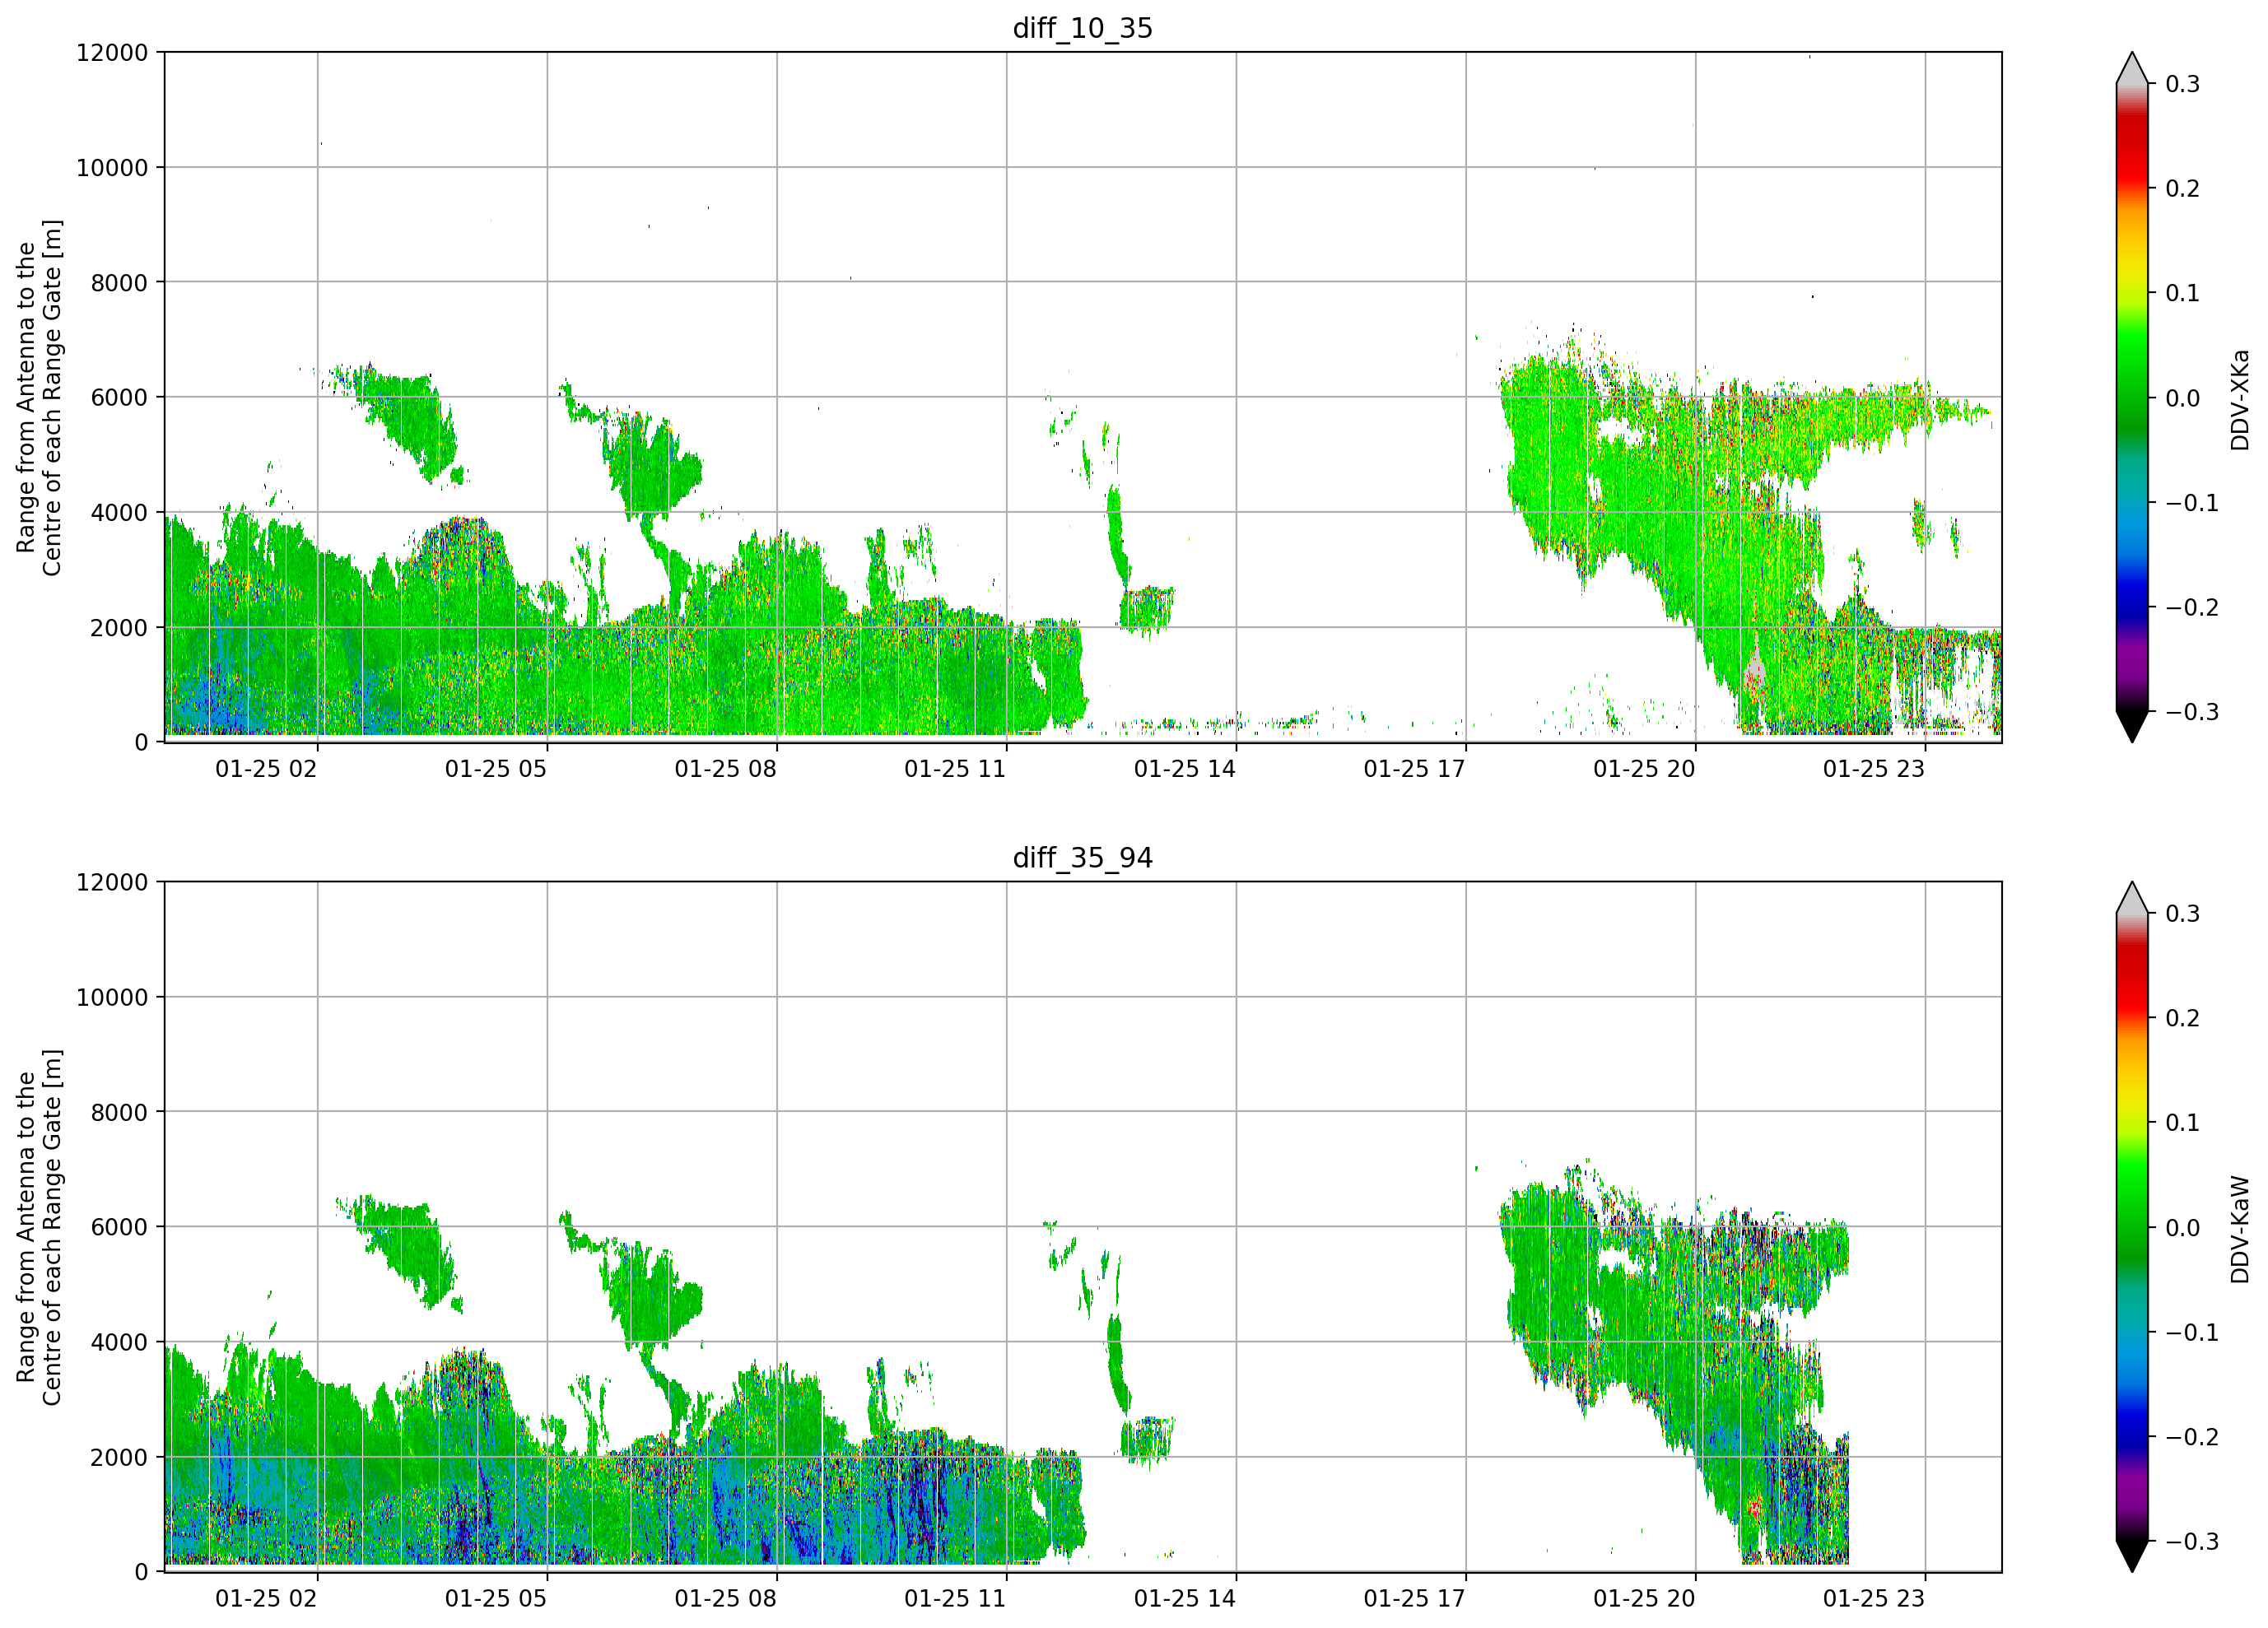Click the black lower arrow of the DDV-XKa colorbar
Viewport: 2268px width, 1628px height.
pyautogui.click(x=2131, y=725)
